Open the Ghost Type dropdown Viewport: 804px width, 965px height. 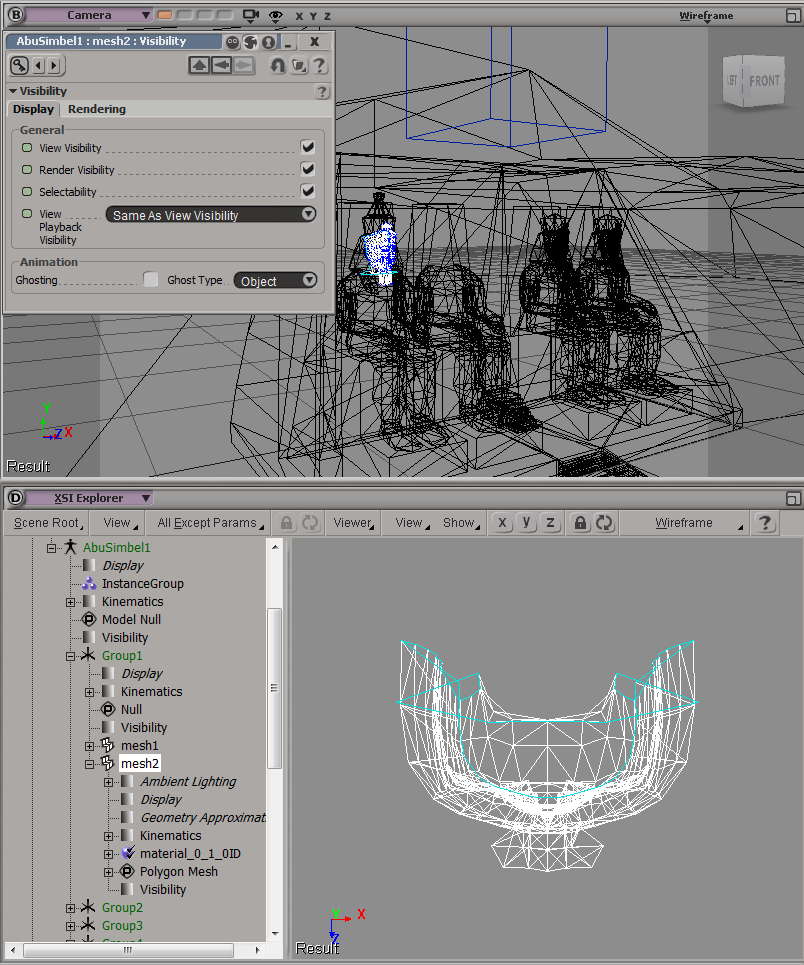point(275,281)
